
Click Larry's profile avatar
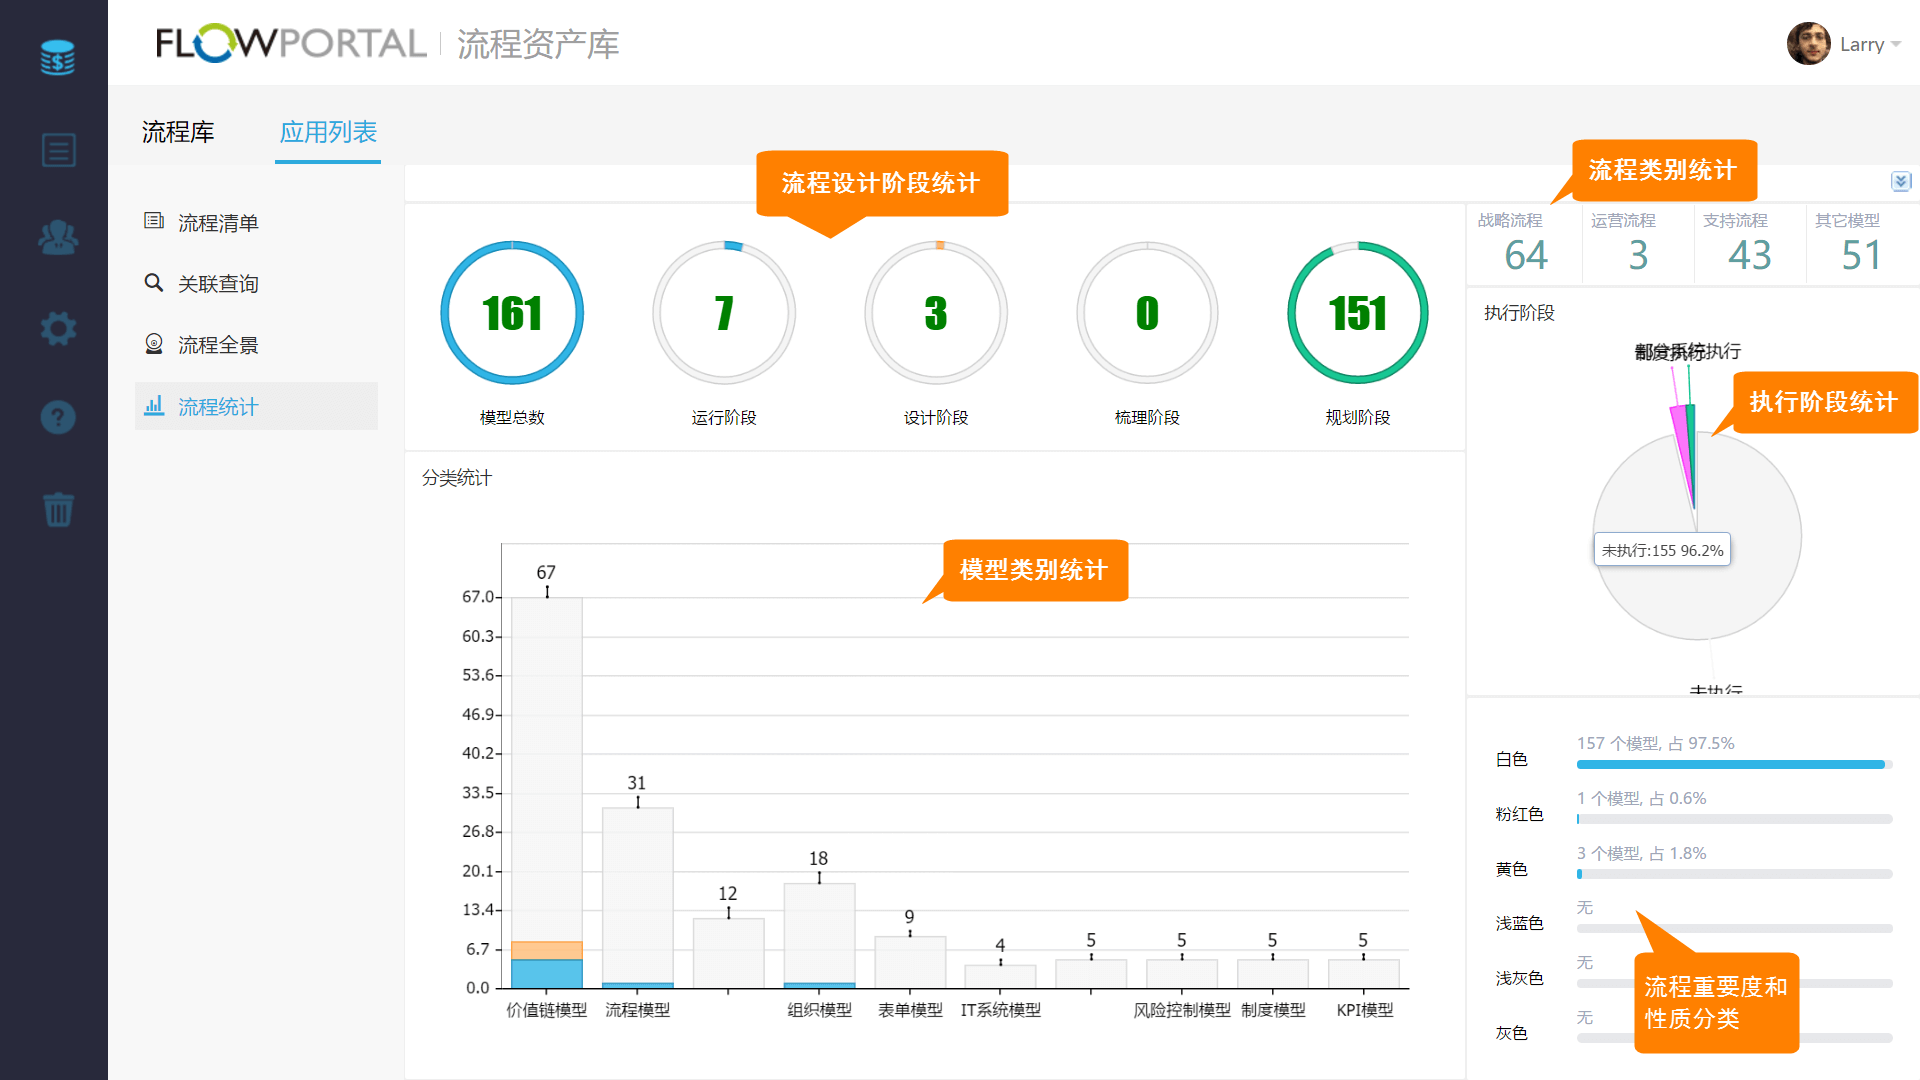tap(1808, 44)
